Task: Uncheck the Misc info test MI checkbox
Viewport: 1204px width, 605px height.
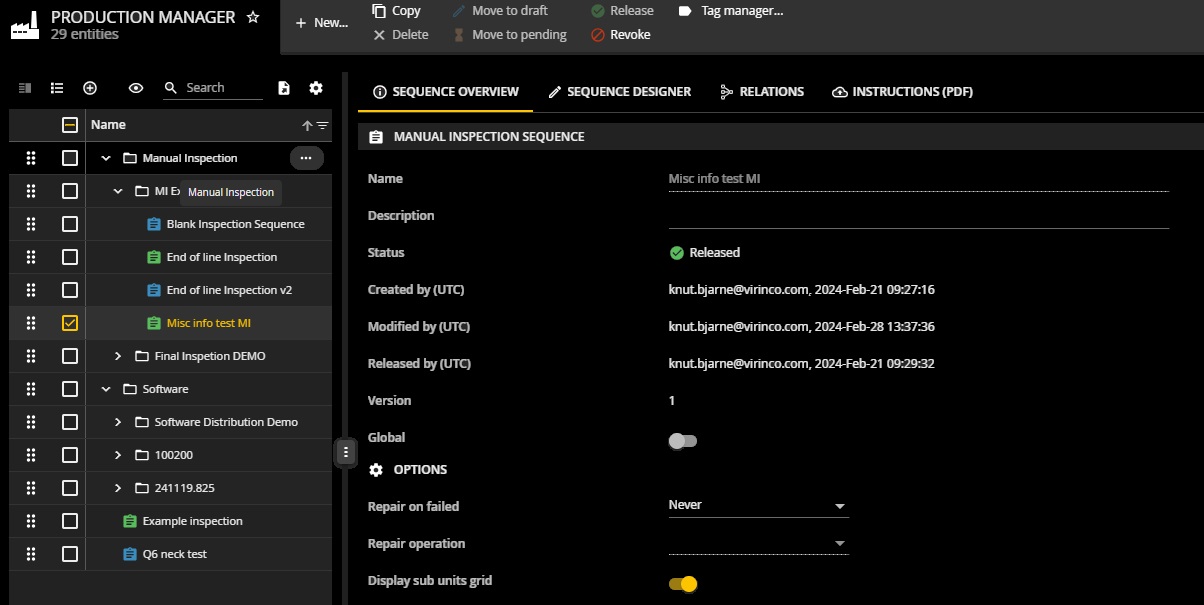Action: 70,323
